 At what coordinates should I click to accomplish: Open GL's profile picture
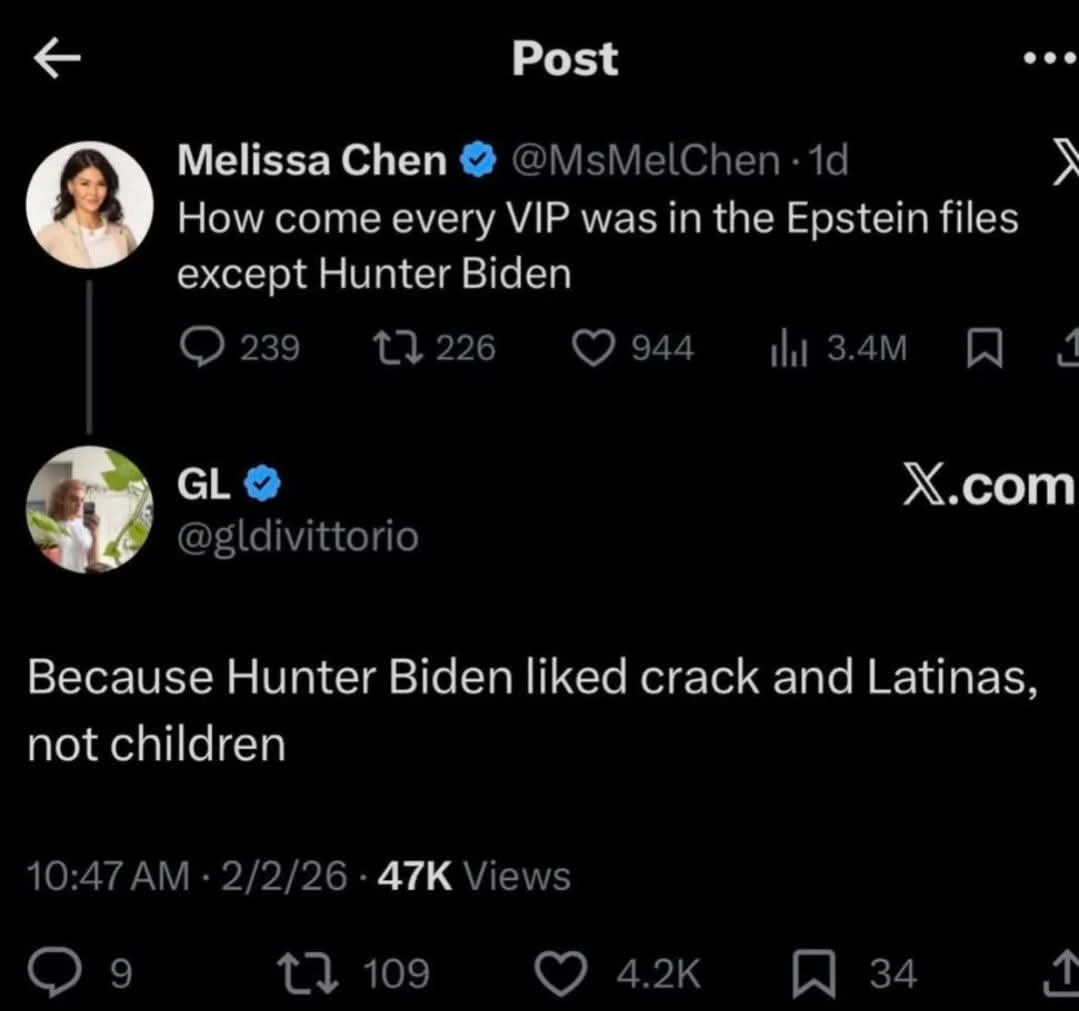tap(89, 509)
